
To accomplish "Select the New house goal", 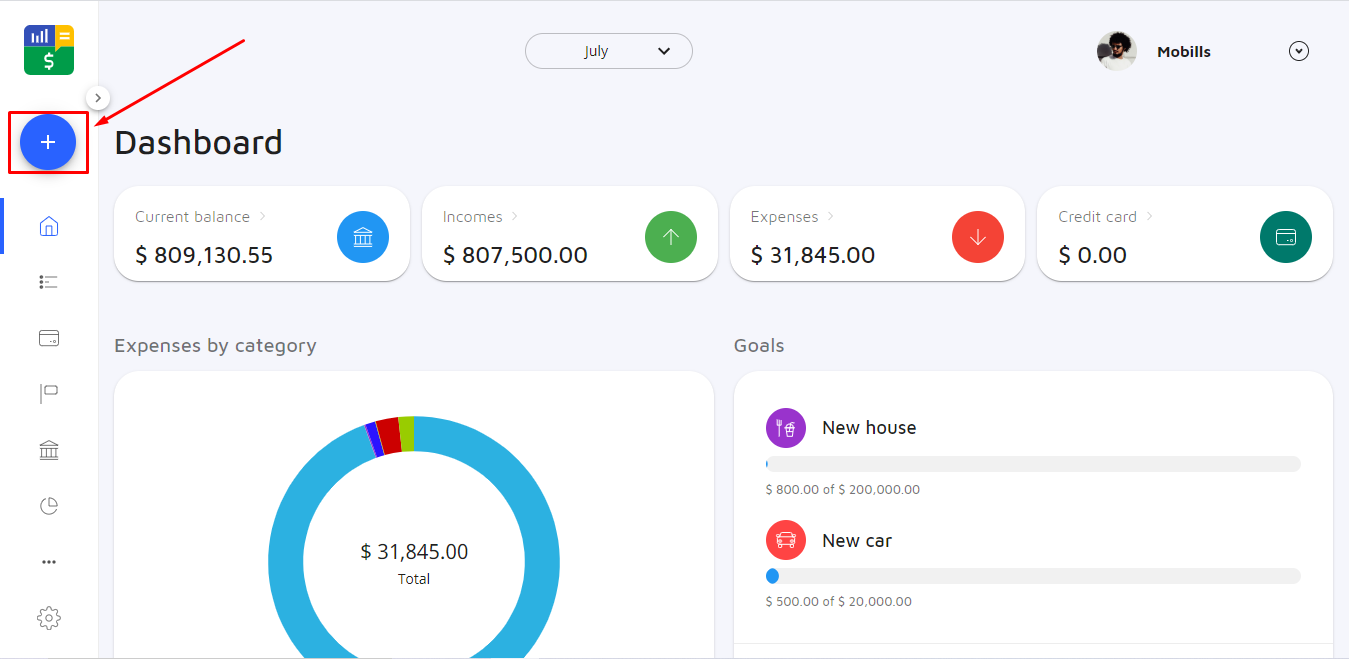I will (868, 428).
